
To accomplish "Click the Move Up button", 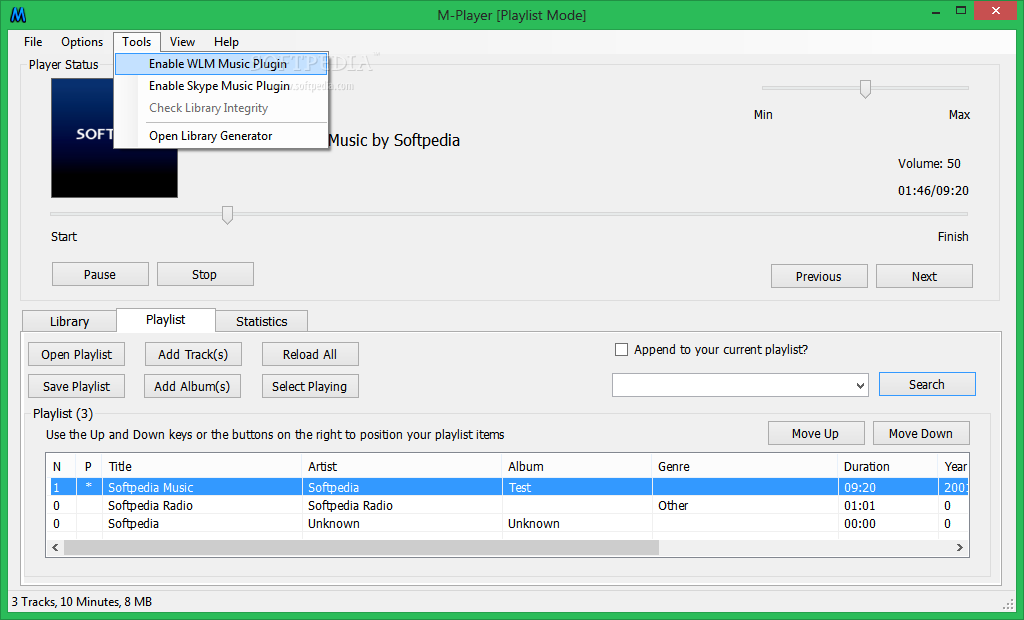I will 816,433.
